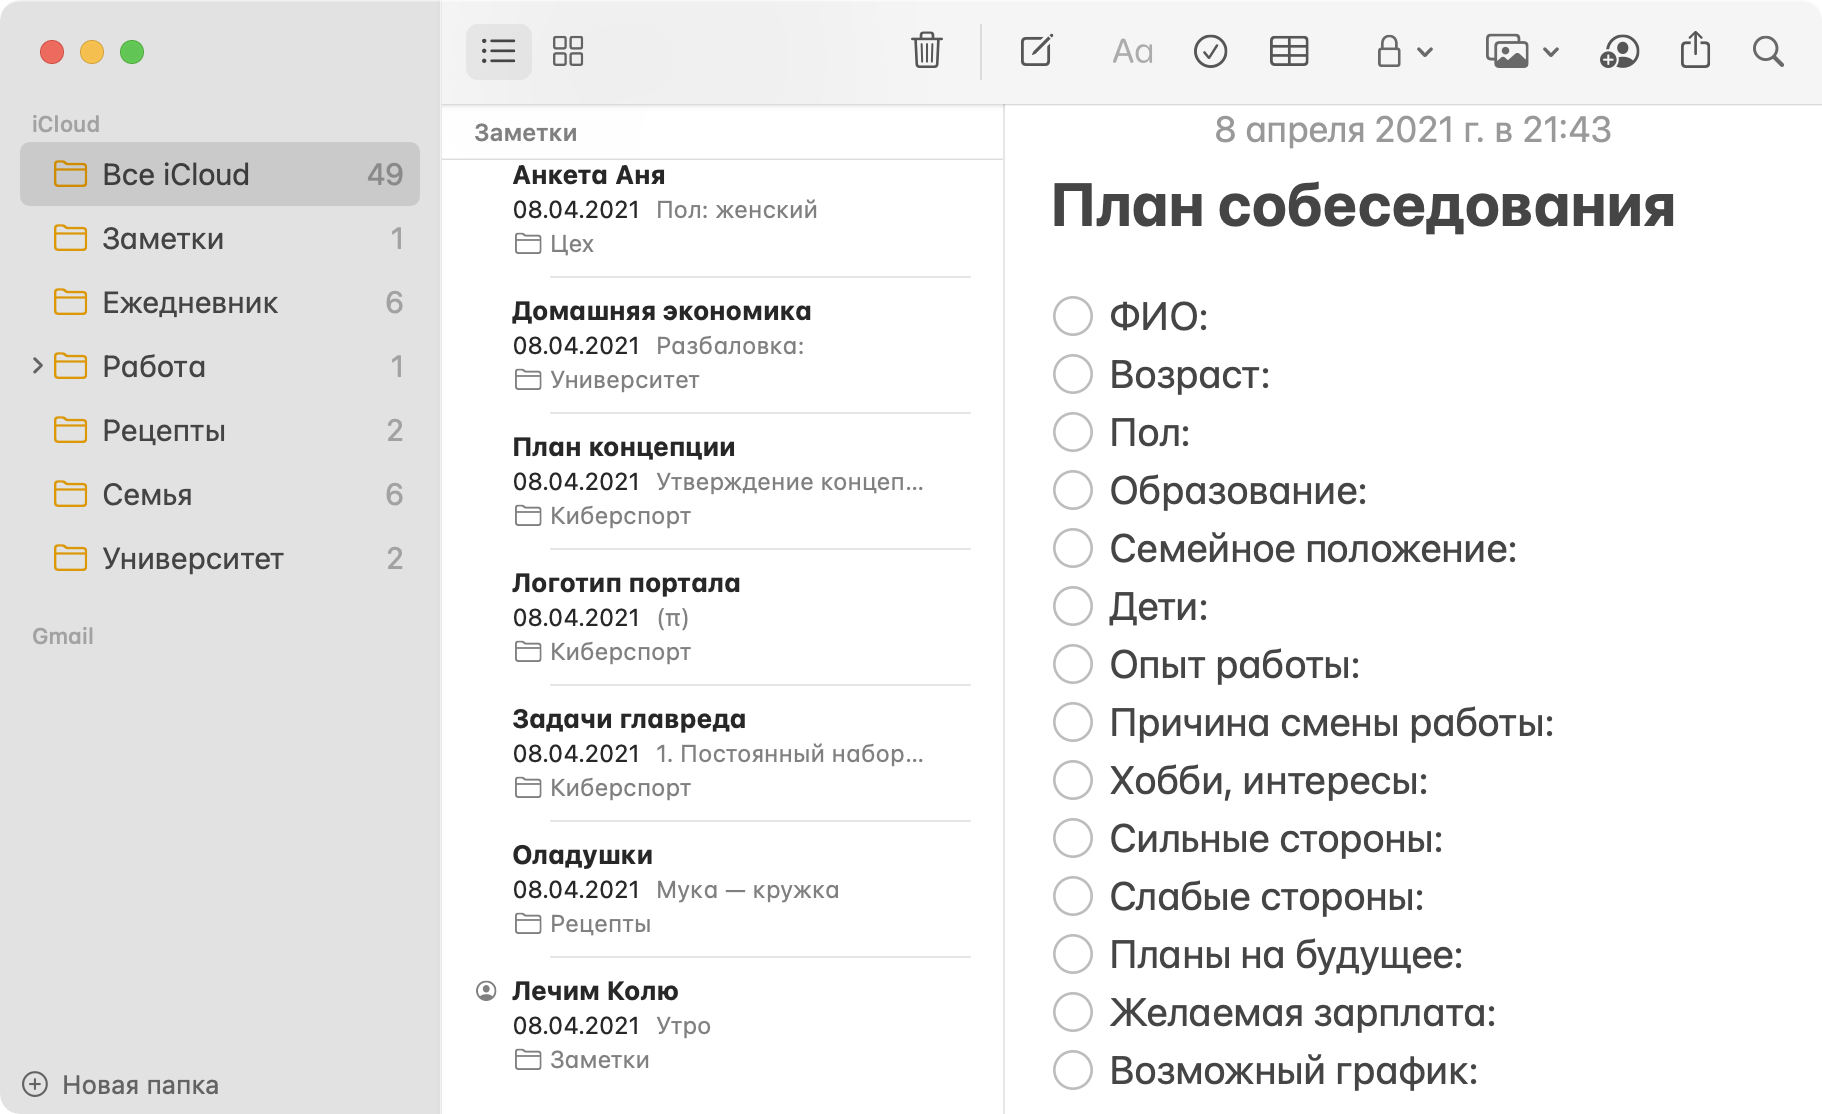Search notes with magnifier icon
Image resolution: width=1822 pixels, height=1114 pixels.
coord(1768,51)
